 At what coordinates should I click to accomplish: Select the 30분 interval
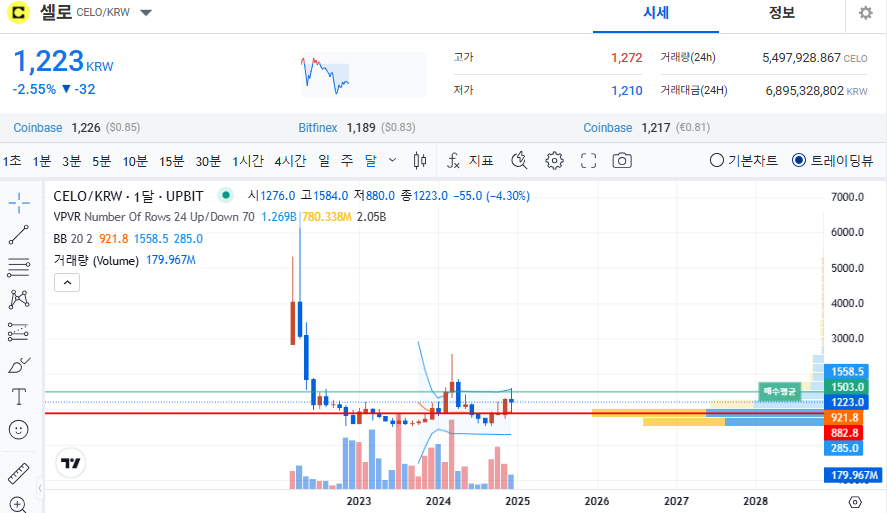[208, 161]
